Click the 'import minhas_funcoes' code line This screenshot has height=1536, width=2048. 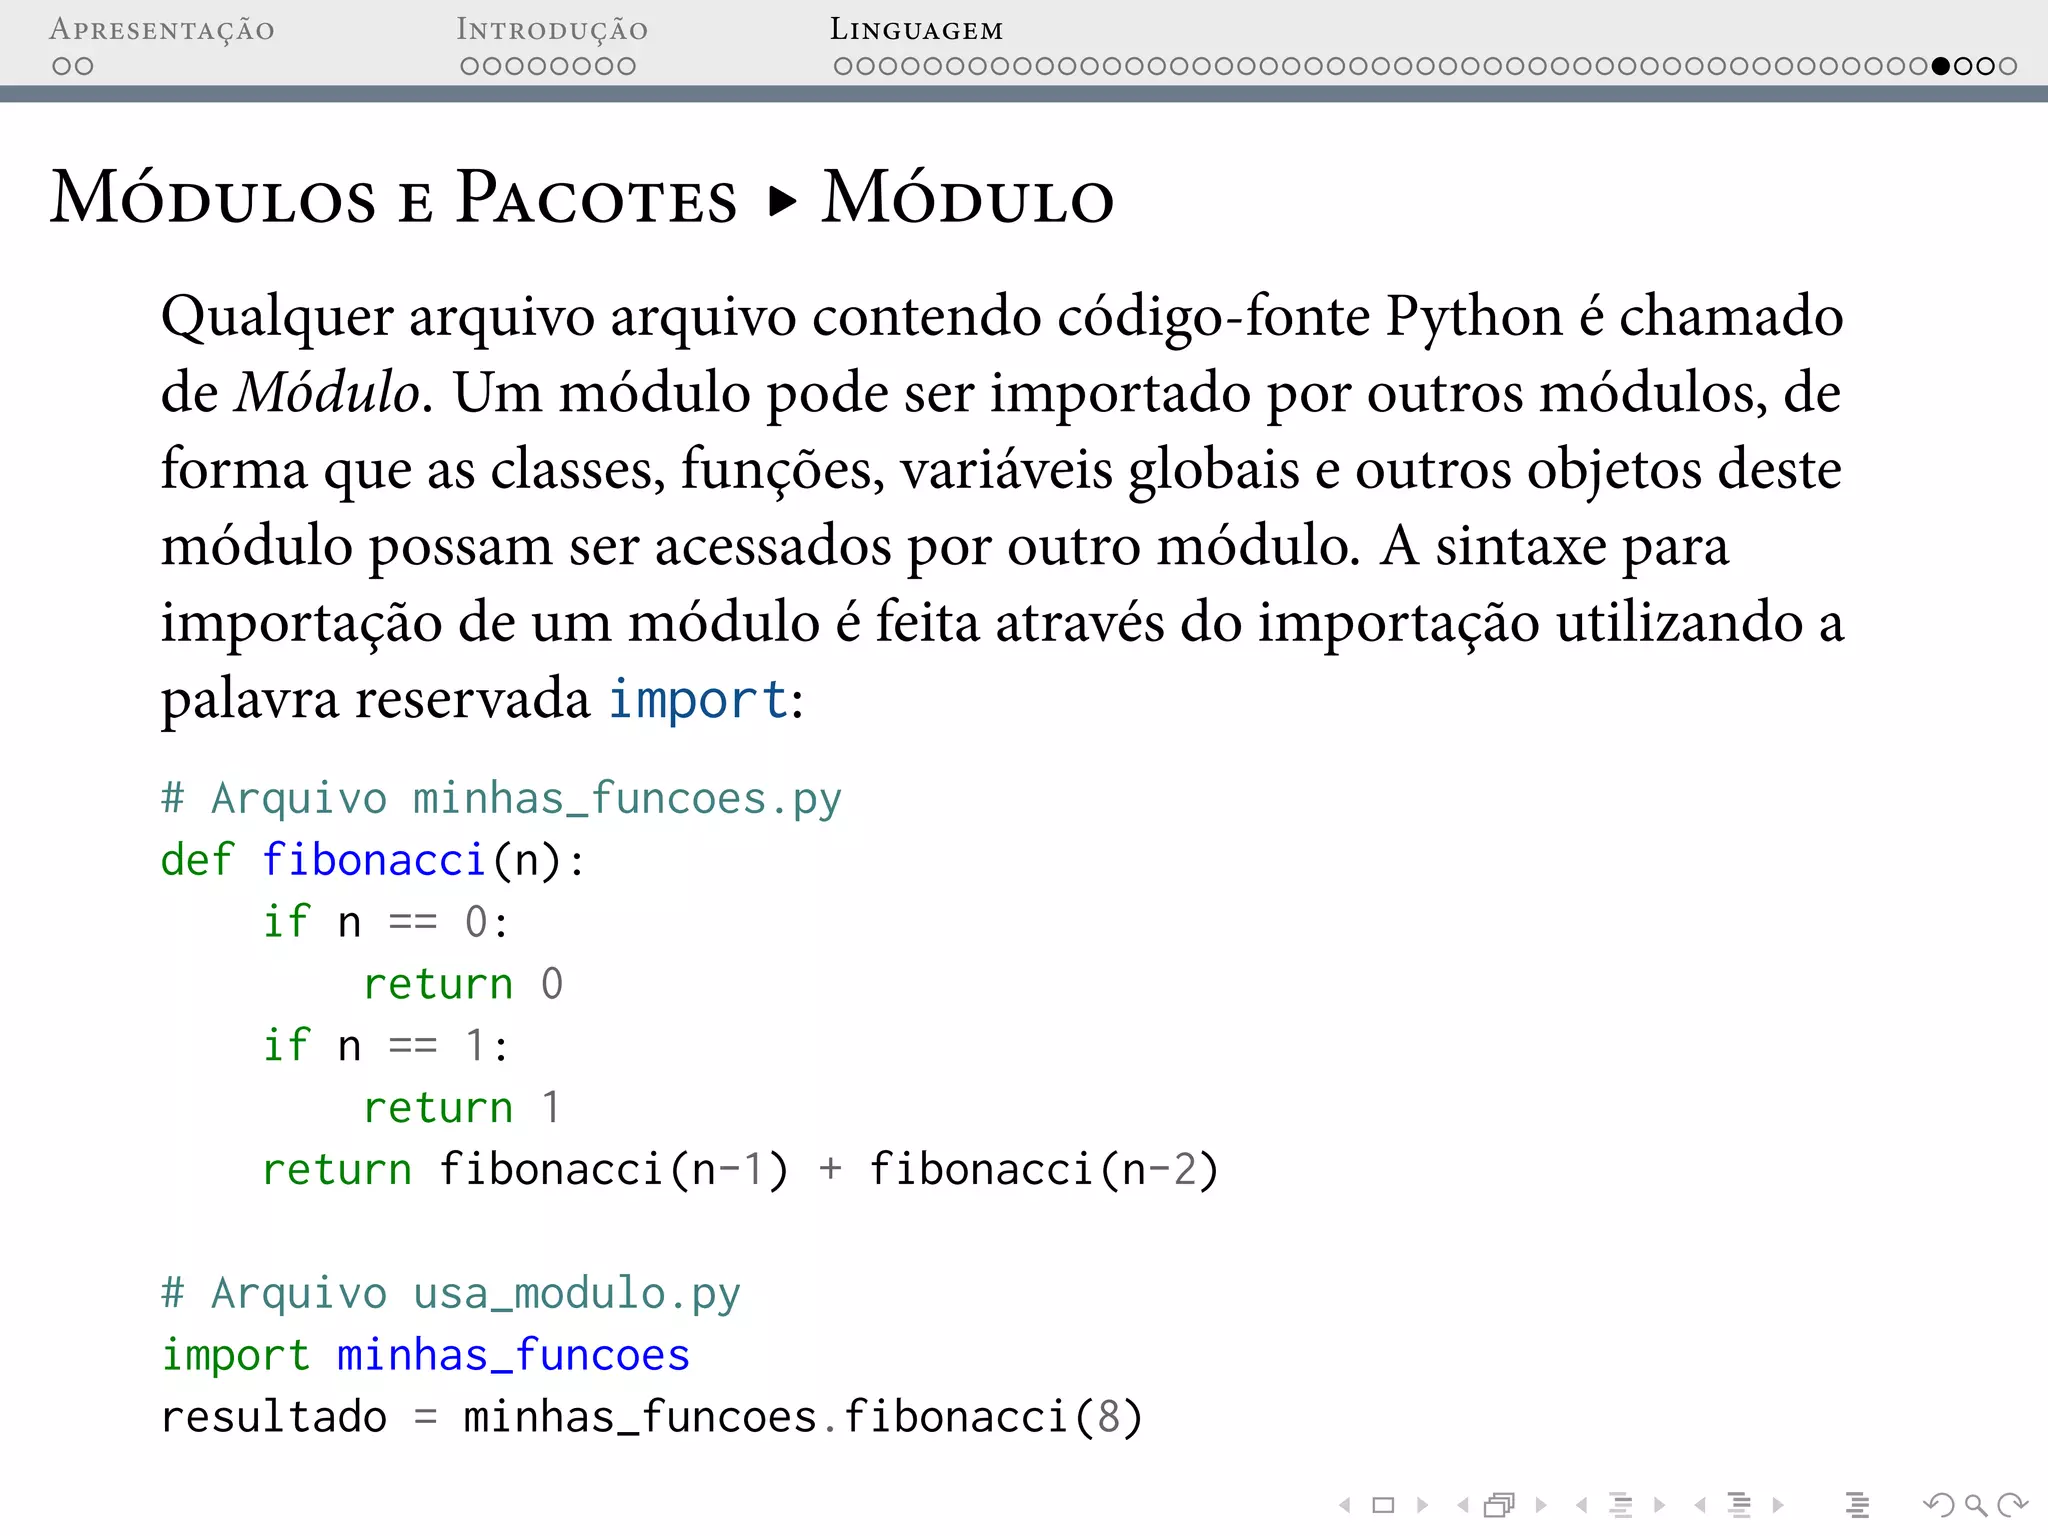[426, 1356]
